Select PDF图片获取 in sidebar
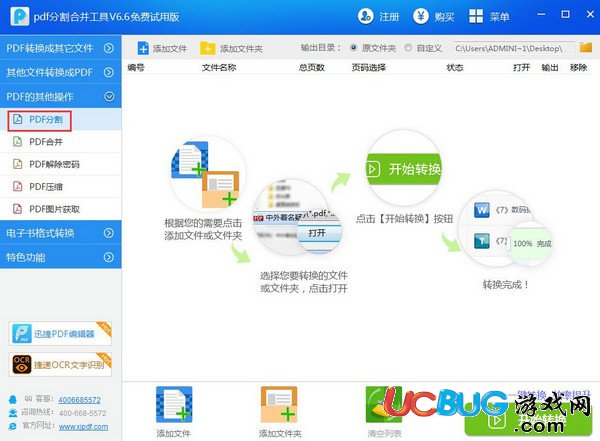This screenshot has width=600, height=441. 60,209
